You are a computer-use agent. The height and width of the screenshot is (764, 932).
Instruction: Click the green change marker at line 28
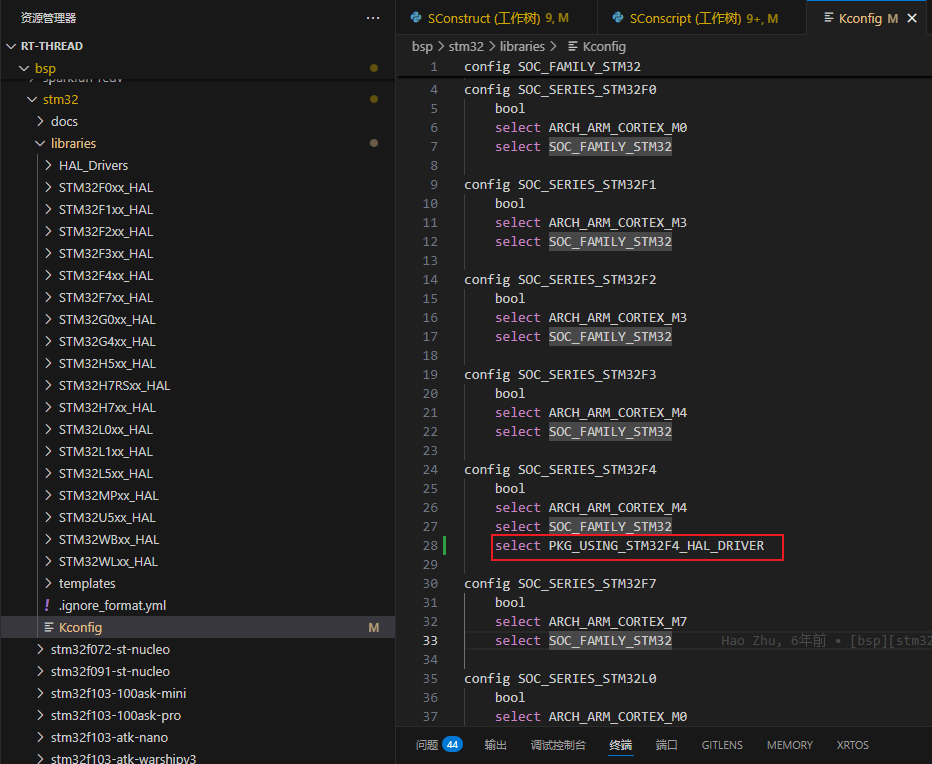[445, 546]
